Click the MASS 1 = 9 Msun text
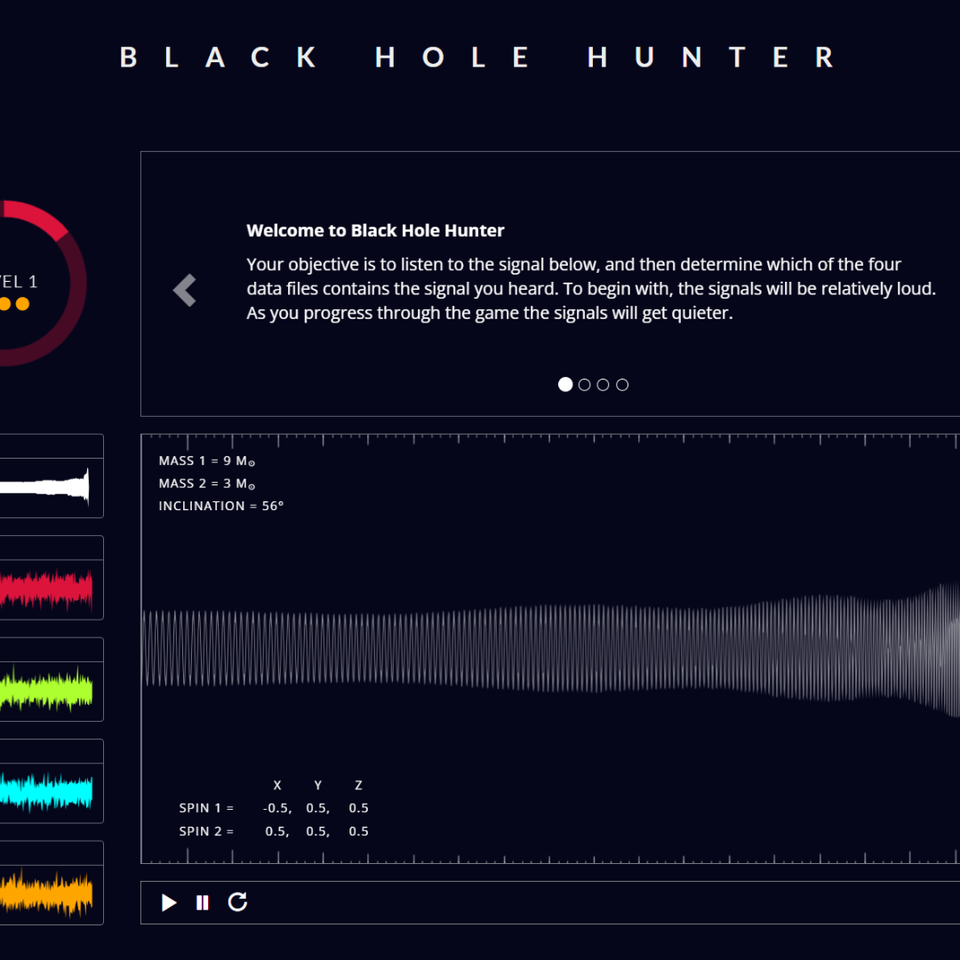Viewport: 960px width, 960px height. (x=206, y=461)
